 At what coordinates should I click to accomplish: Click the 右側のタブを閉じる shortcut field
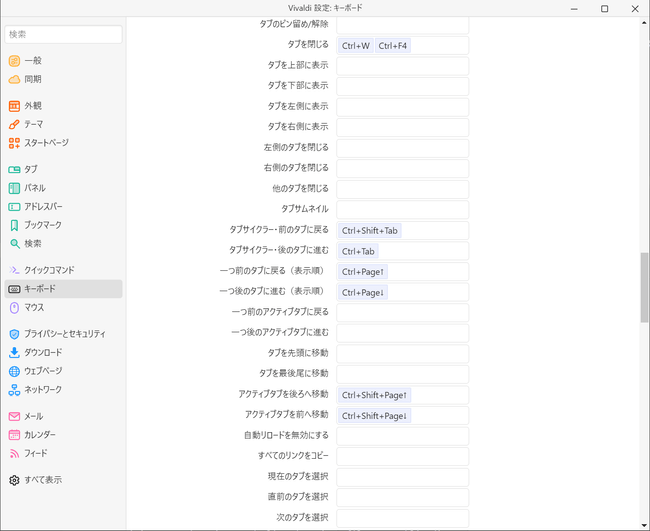click(x=403, y=169)
